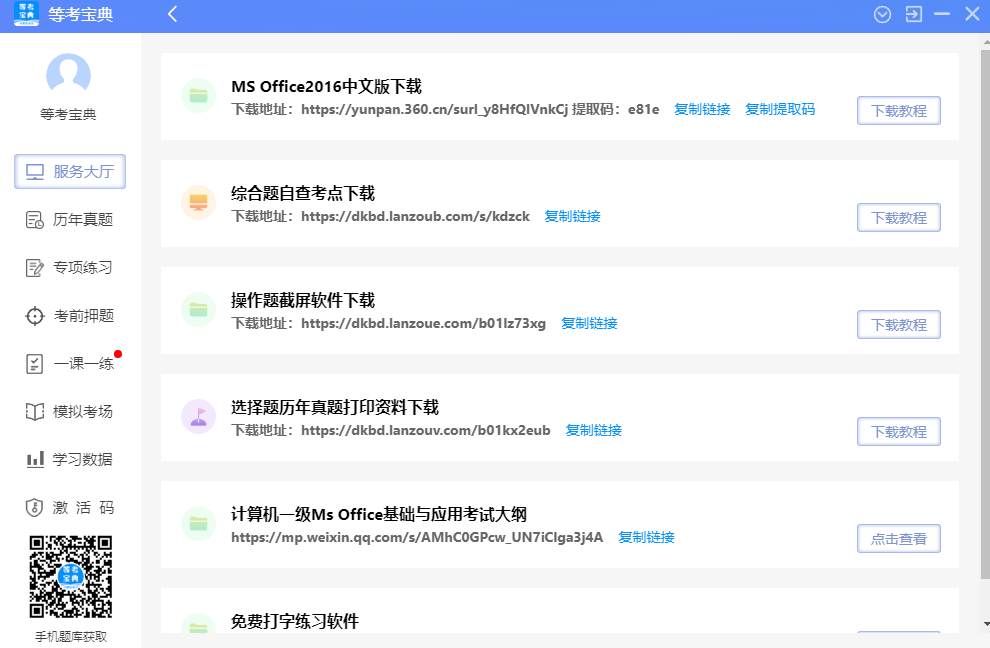Click the title MS Office2016中文版下载
The width and height of the screenshot is (990, 648).
pyautogui.click(x=326, y=87)
